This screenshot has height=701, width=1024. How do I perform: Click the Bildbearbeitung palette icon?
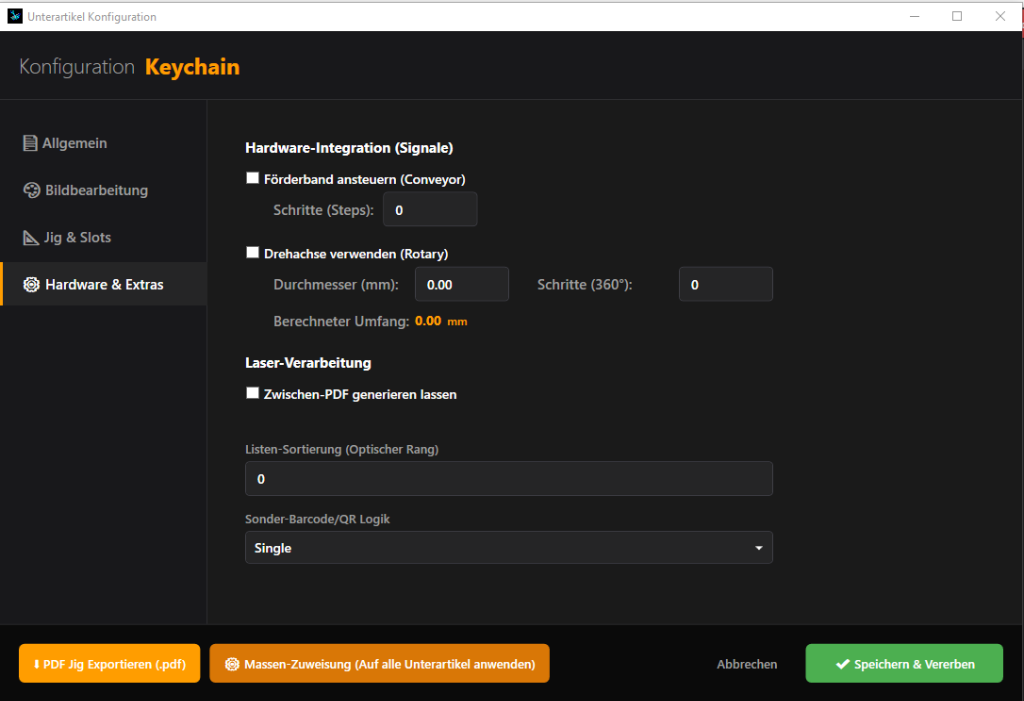tap(31, 190)
